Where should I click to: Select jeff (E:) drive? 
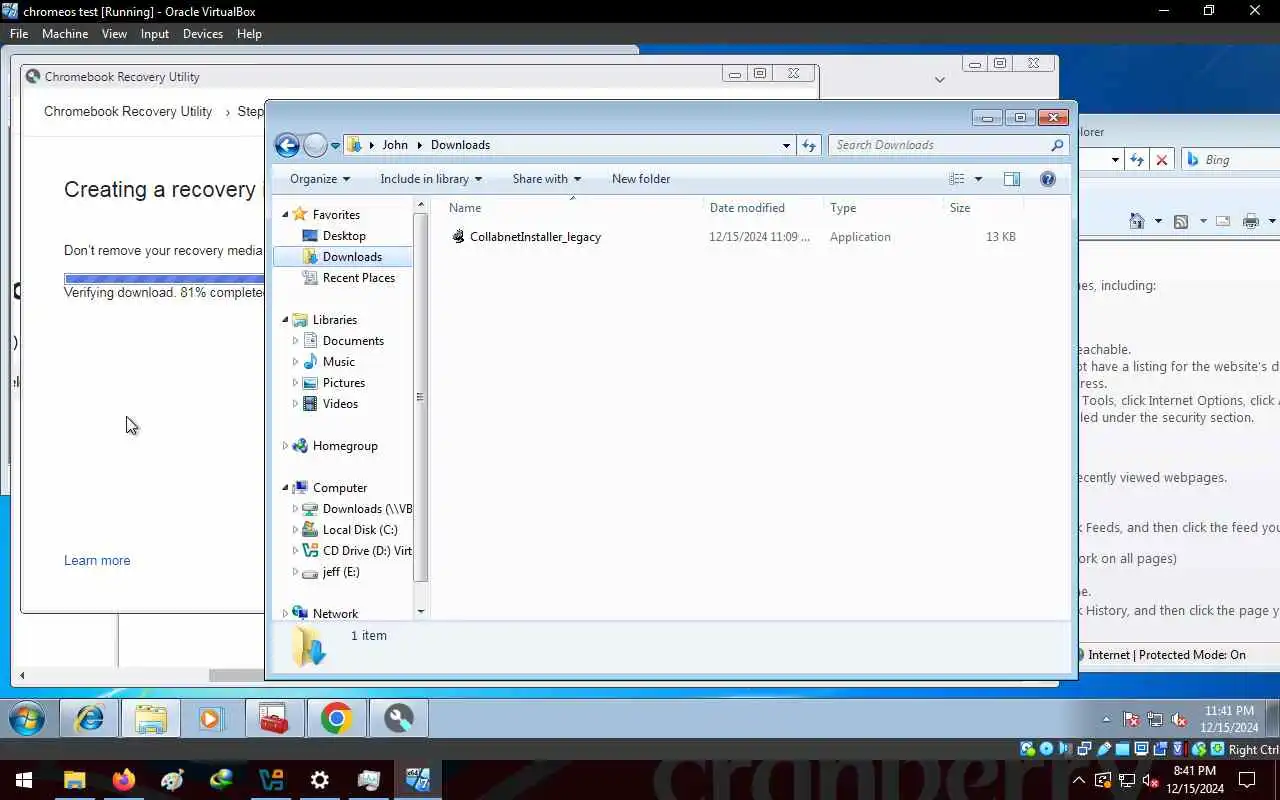tap(340, 572)
